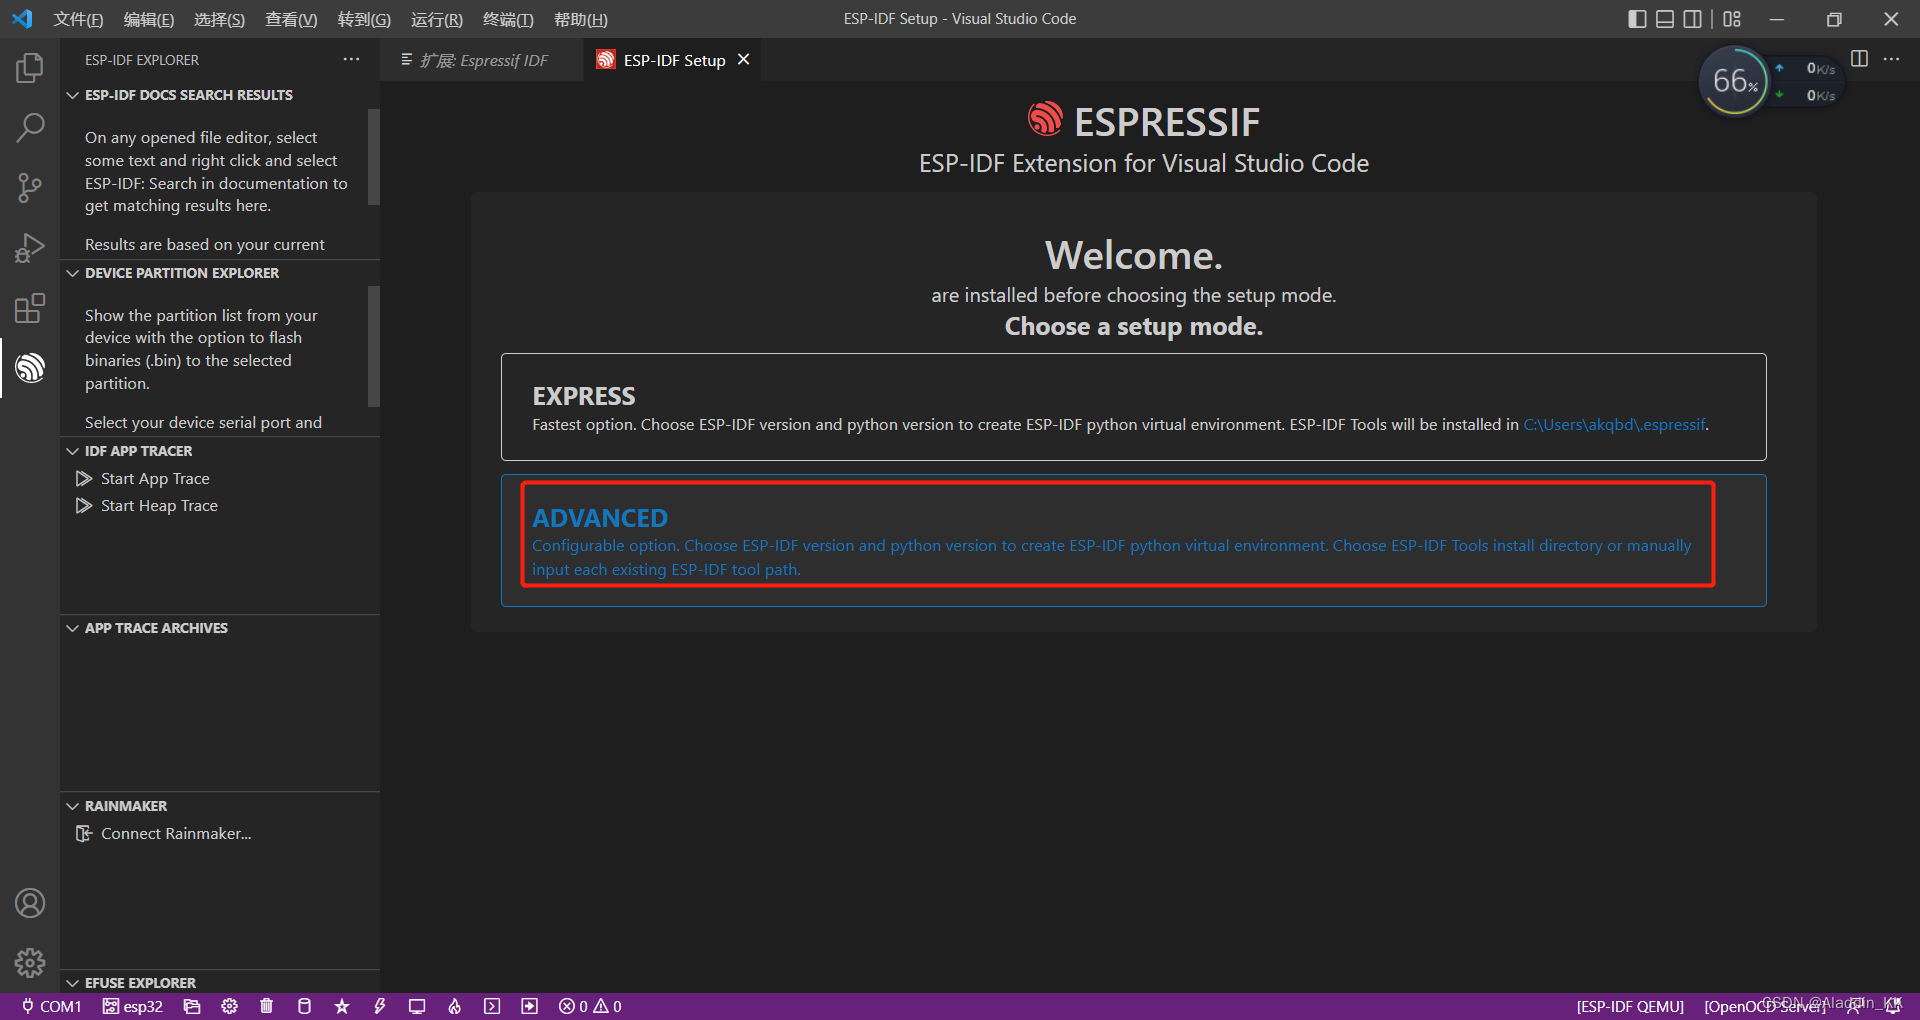Toggle secondary side bar layout icon

tap(1692, 19)
